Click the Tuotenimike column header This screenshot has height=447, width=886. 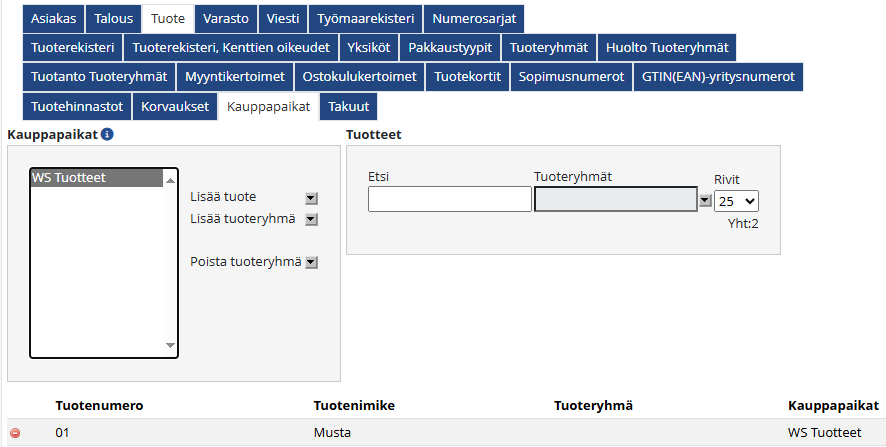coord(354,405)
